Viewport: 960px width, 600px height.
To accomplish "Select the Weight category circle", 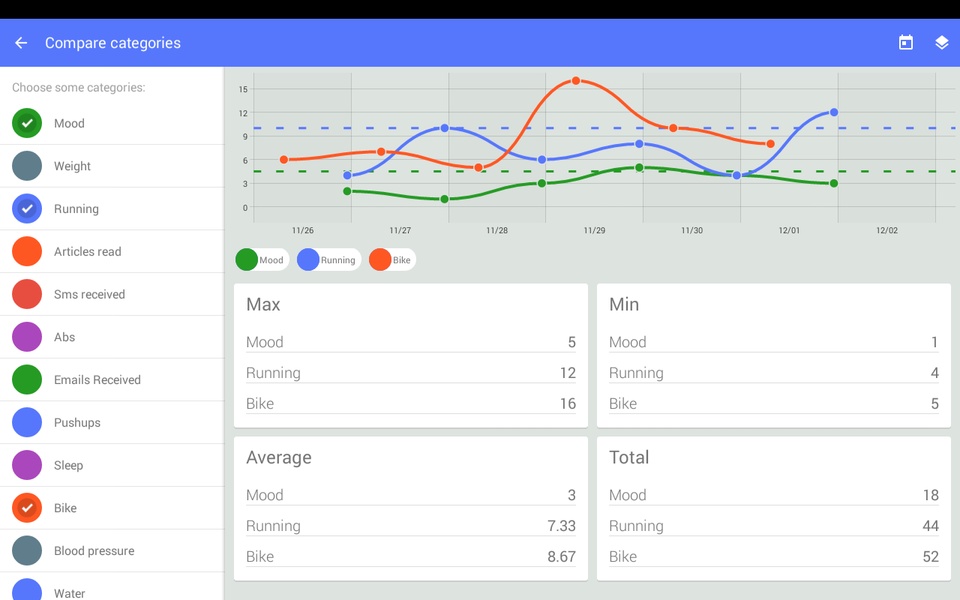I will coord(27,166).
